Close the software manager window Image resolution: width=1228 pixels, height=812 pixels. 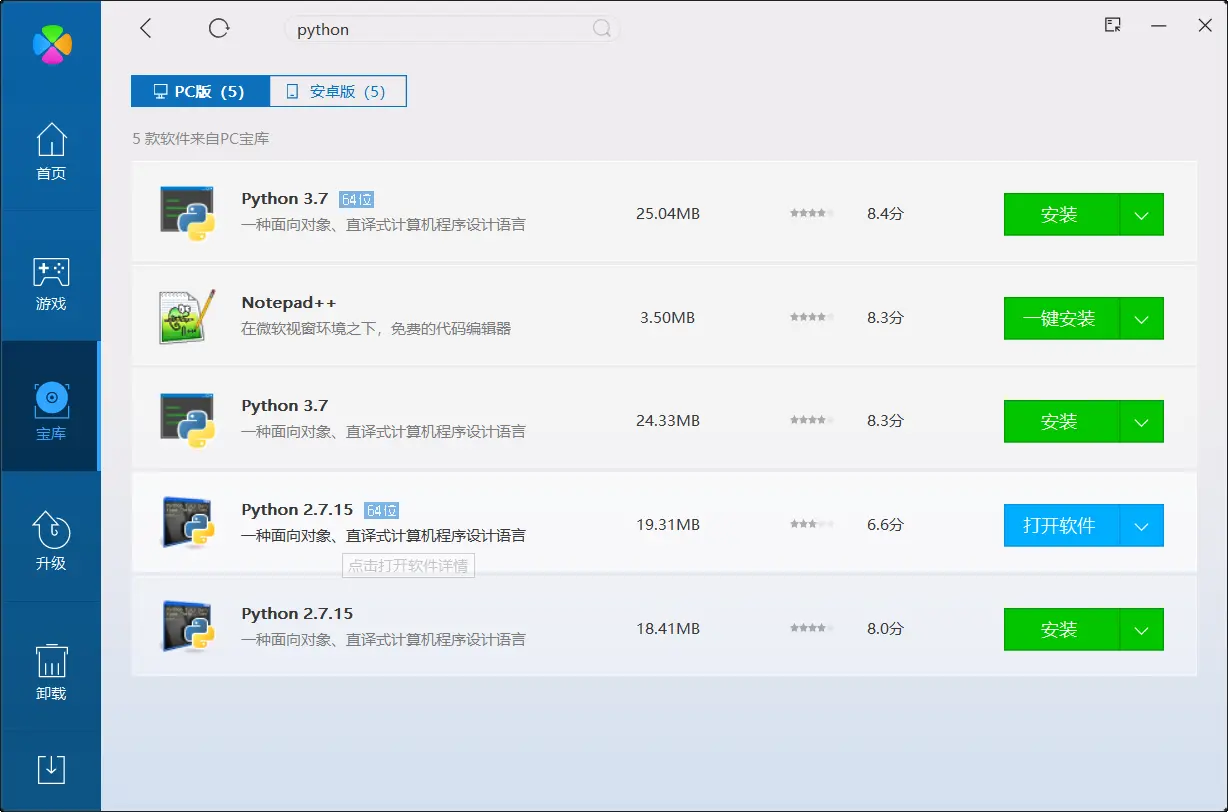click(1205, 25)
